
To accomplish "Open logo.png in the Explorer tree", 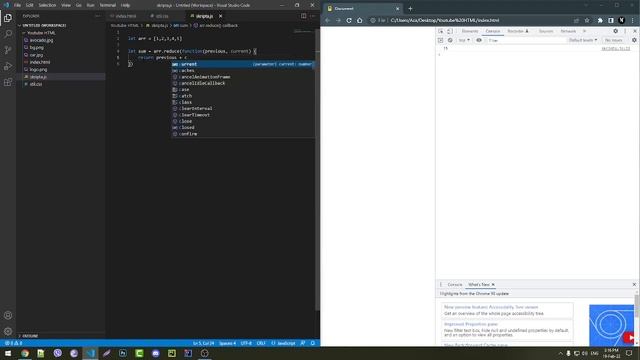I will 38,69.
